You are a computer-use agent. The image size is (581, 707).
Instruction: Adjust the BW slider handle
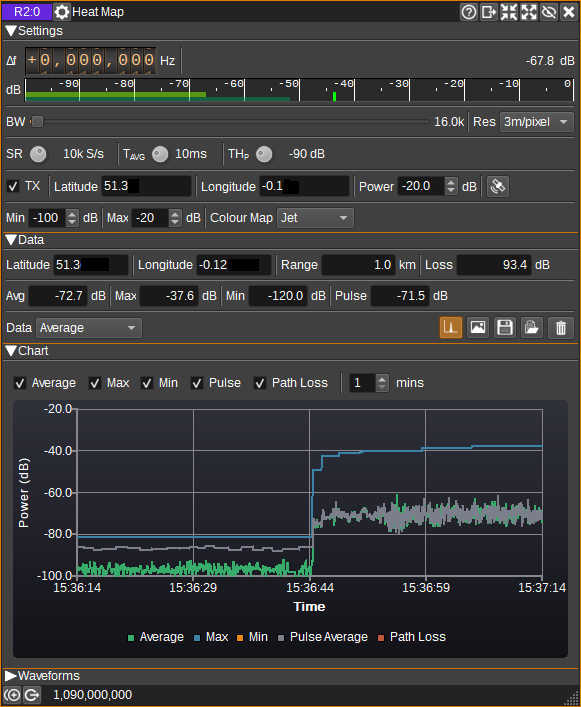[x=38, y=122]
